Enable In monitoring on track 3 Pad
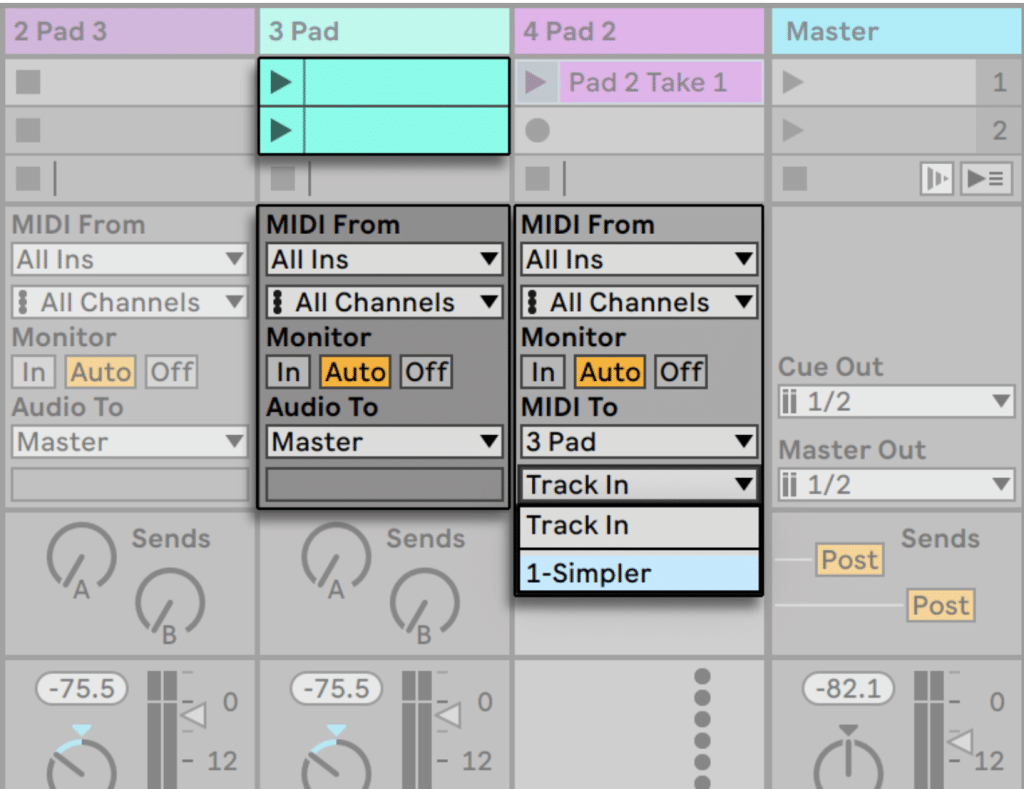Screen dimensions: 1024x789 click(x=288, y=371)
